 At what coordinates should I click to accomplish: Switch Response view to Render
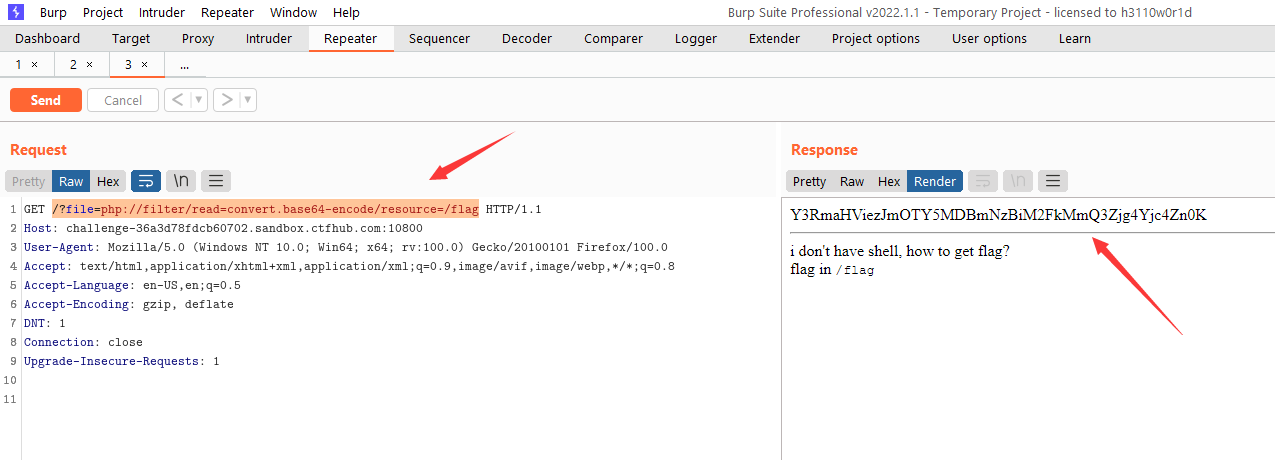935,181
